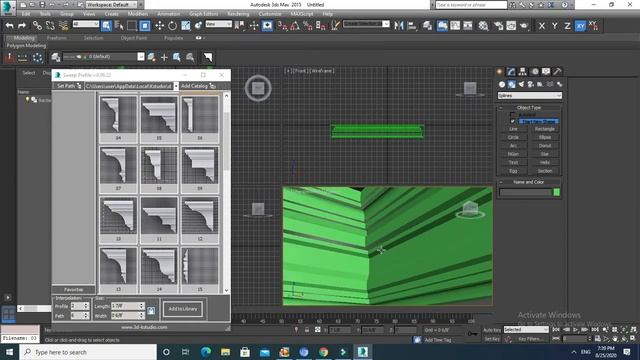Open the selection filter dropdown
This screenshot has height=360, width=640.
pos(86,24)
